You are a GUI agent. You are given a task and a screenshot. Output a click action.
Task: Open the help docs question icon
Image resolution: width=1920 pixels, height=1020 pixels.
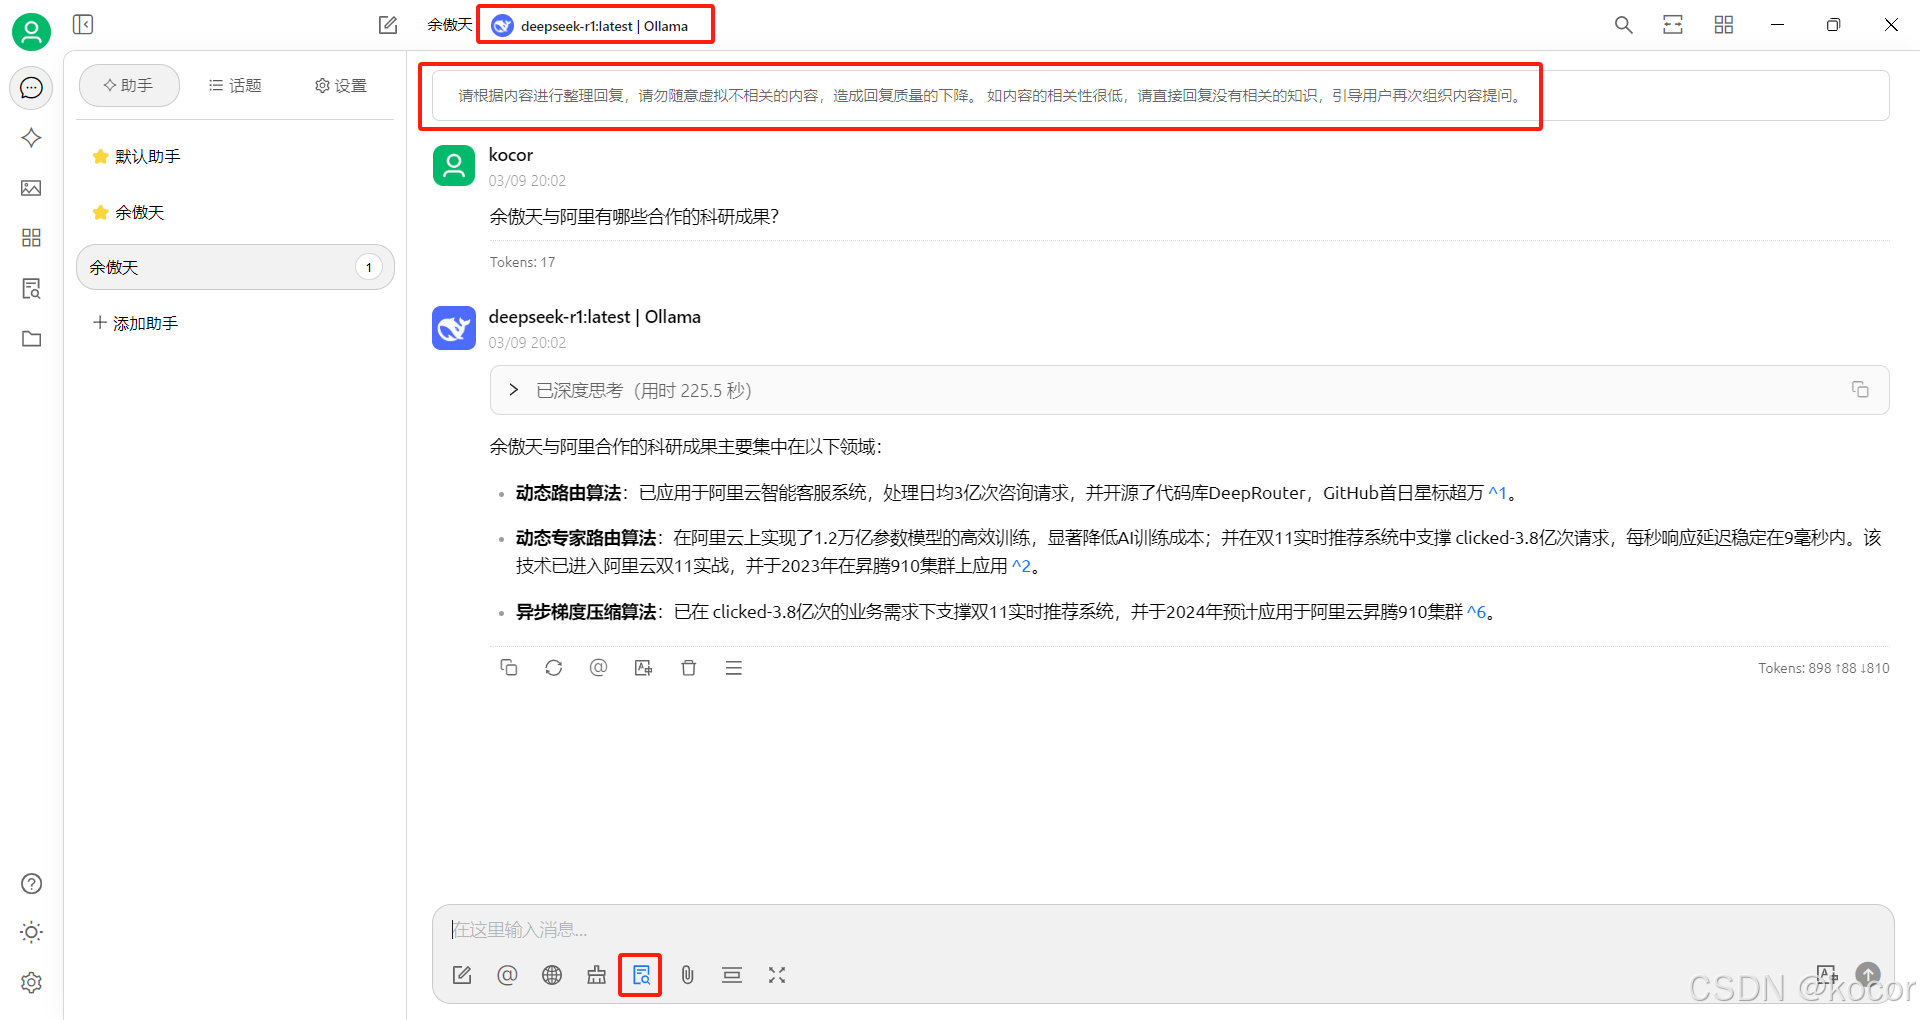point(31,884)
